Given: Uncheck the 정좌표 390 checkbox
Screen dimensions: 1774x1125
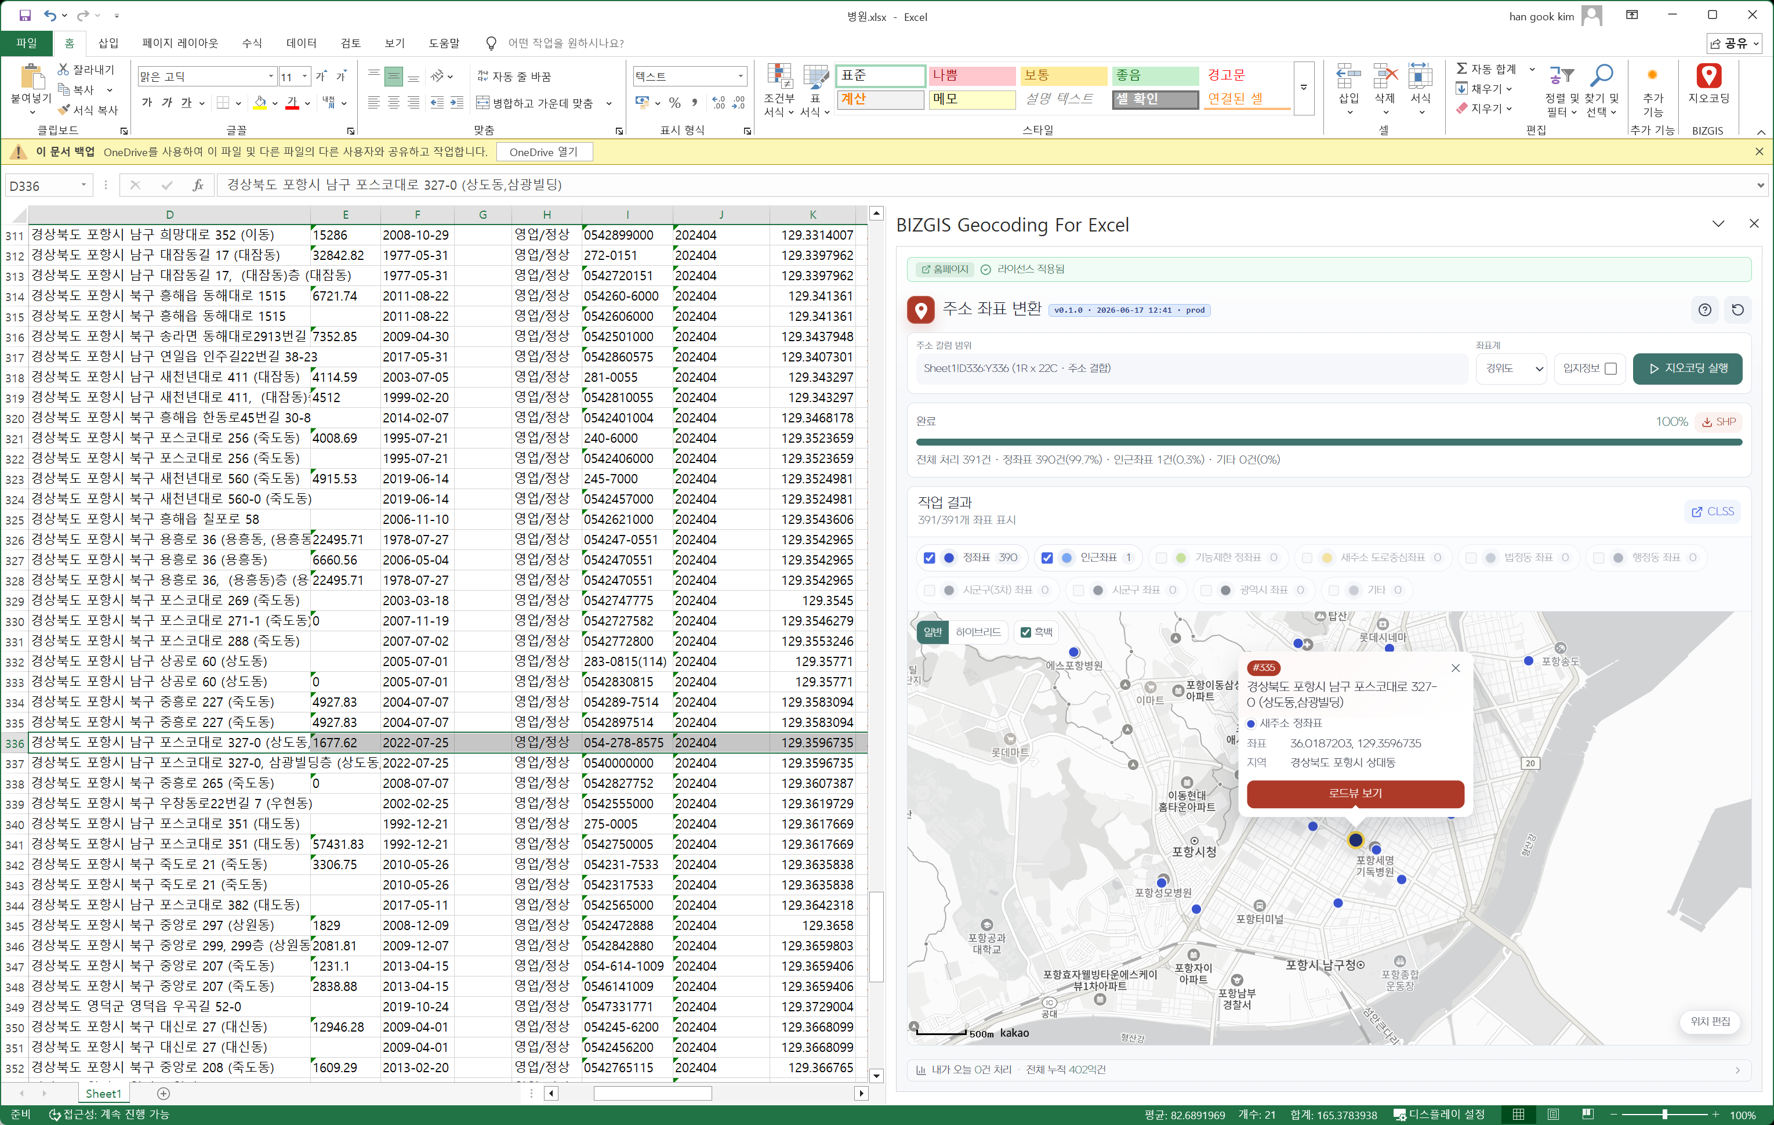Looking at the screenshot, I should 929,558.
